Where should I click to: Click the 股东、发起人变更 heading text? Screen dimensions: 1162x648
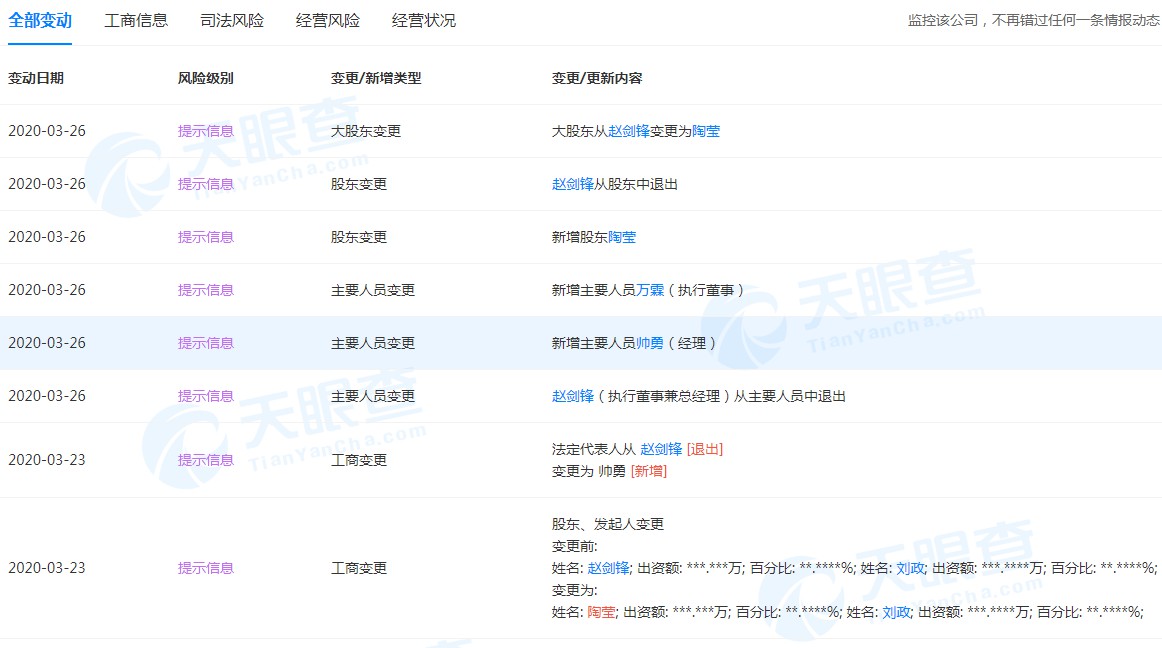tap(608, 524)
